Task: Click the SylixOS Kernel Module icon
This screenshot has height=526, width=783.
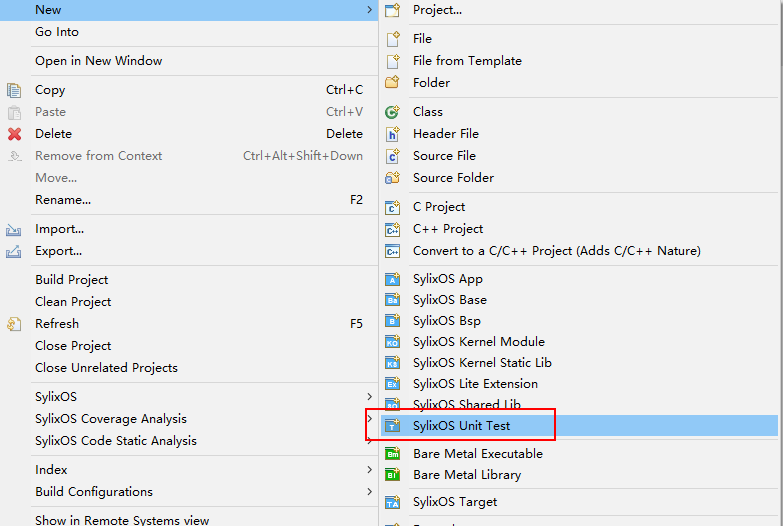Action: [x=392, y=342]
